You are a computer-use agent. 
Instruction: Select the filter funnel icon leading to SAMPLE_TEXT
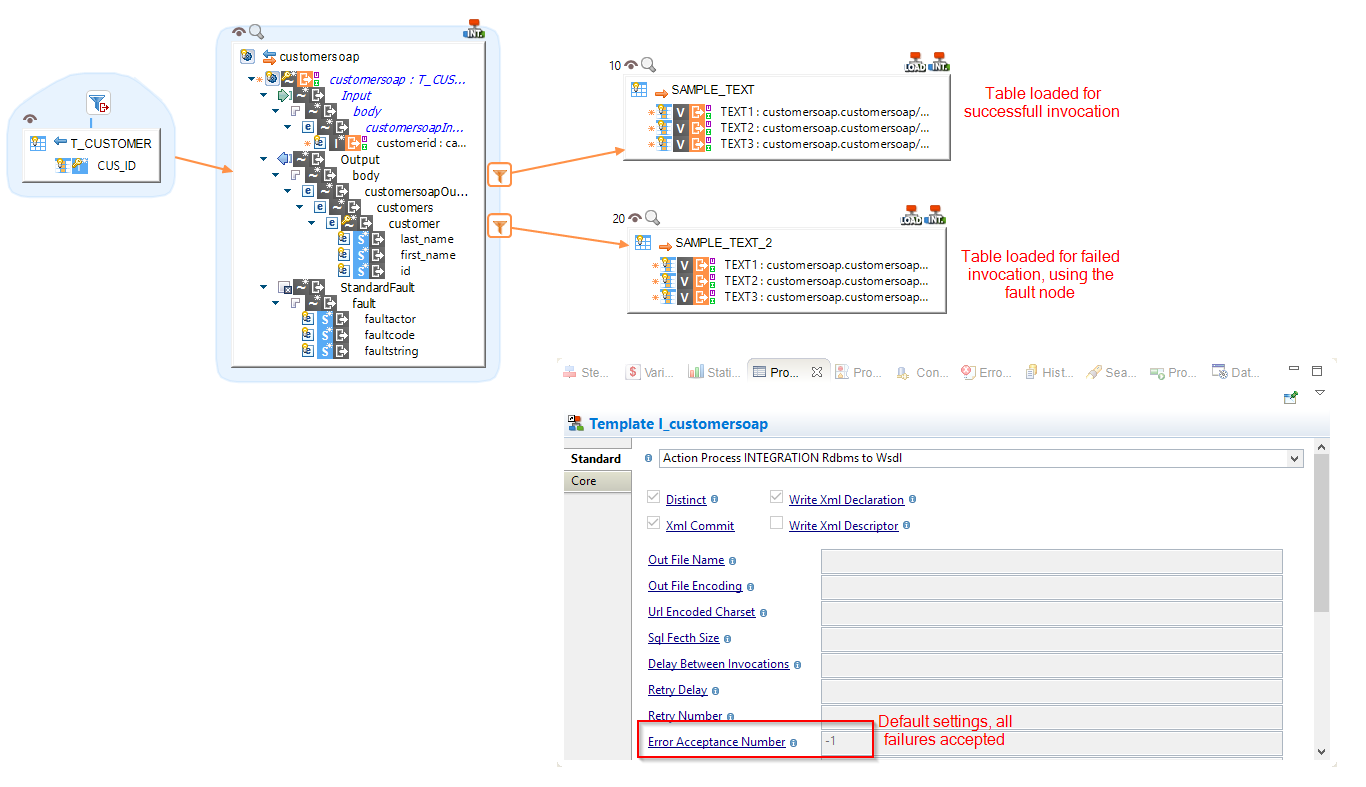click(500, 174)
